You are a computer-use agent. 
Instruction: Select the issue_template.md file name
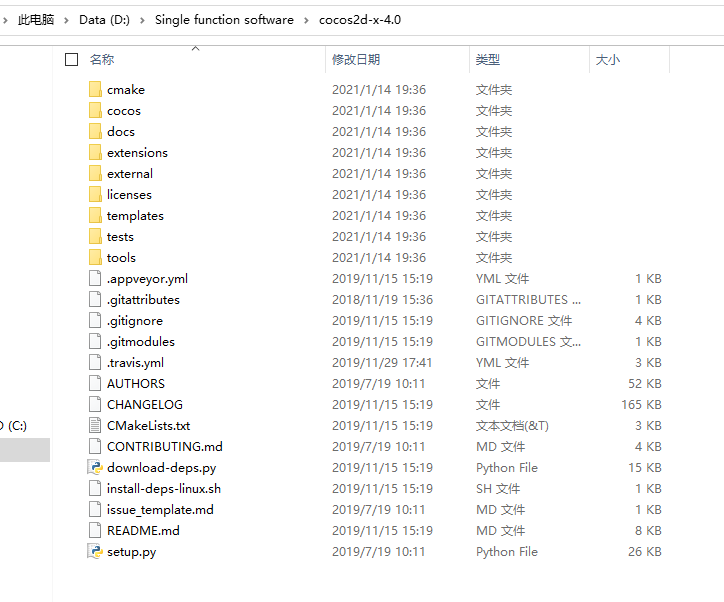pyautogui.click(x=160, y=510)
